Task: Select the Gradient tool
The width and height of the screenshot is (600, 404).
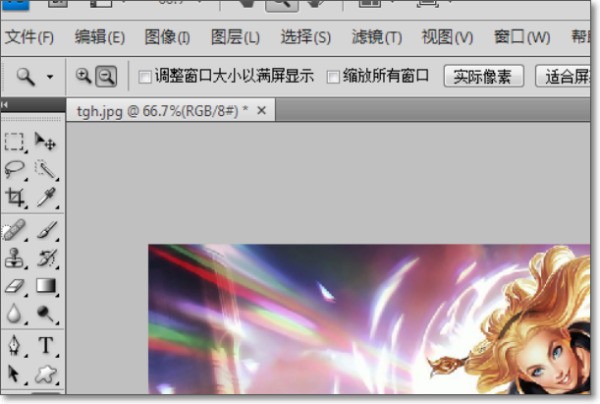Action: point(46,286)
